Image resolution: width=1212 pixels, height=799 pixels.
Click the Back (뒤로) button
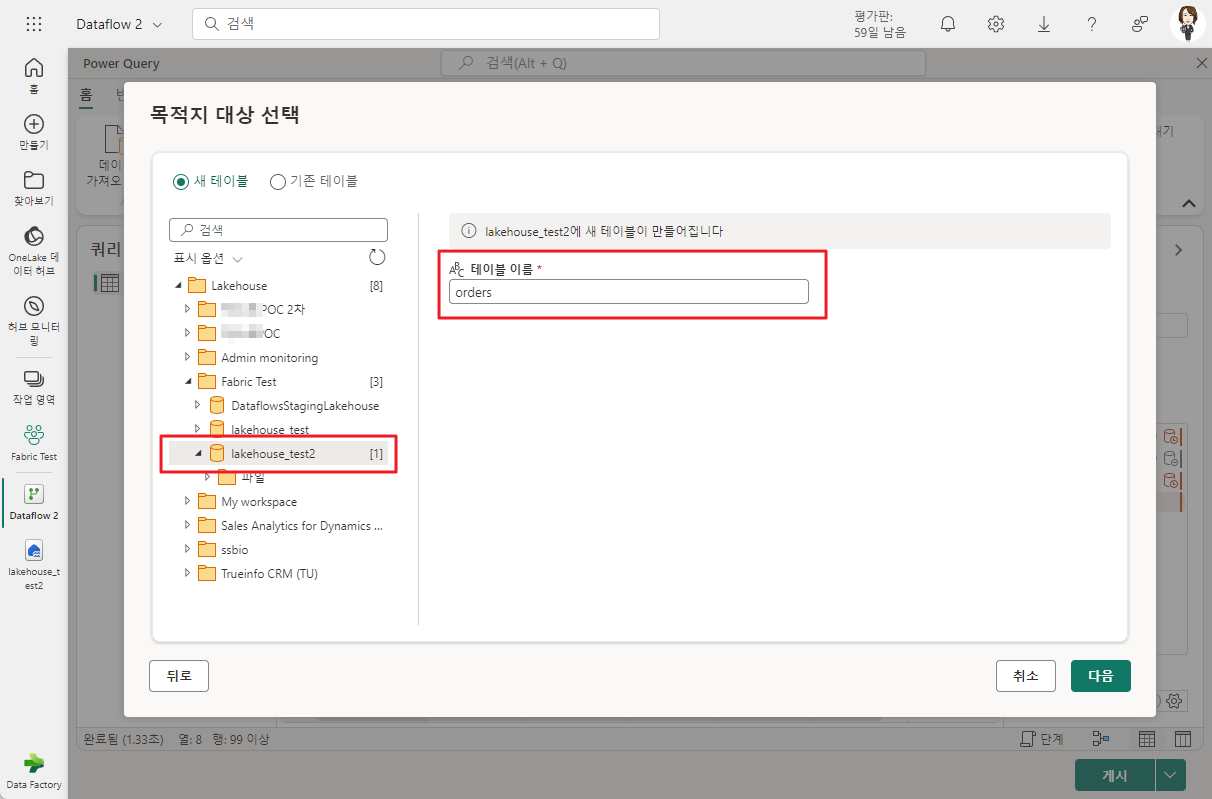click(x=179, y=676)
